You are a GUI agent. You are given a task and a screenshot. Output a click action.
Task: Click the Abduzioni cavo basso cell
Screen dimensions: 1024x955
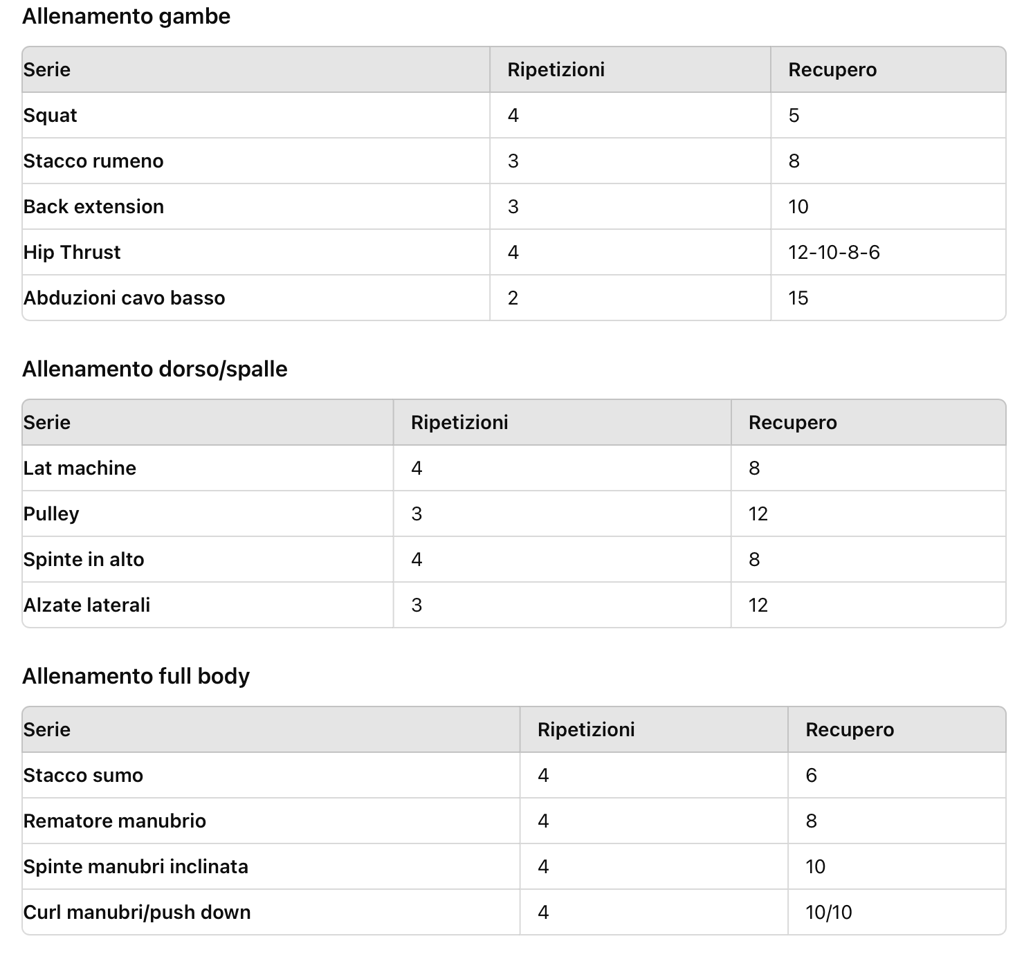click(255, 298)
